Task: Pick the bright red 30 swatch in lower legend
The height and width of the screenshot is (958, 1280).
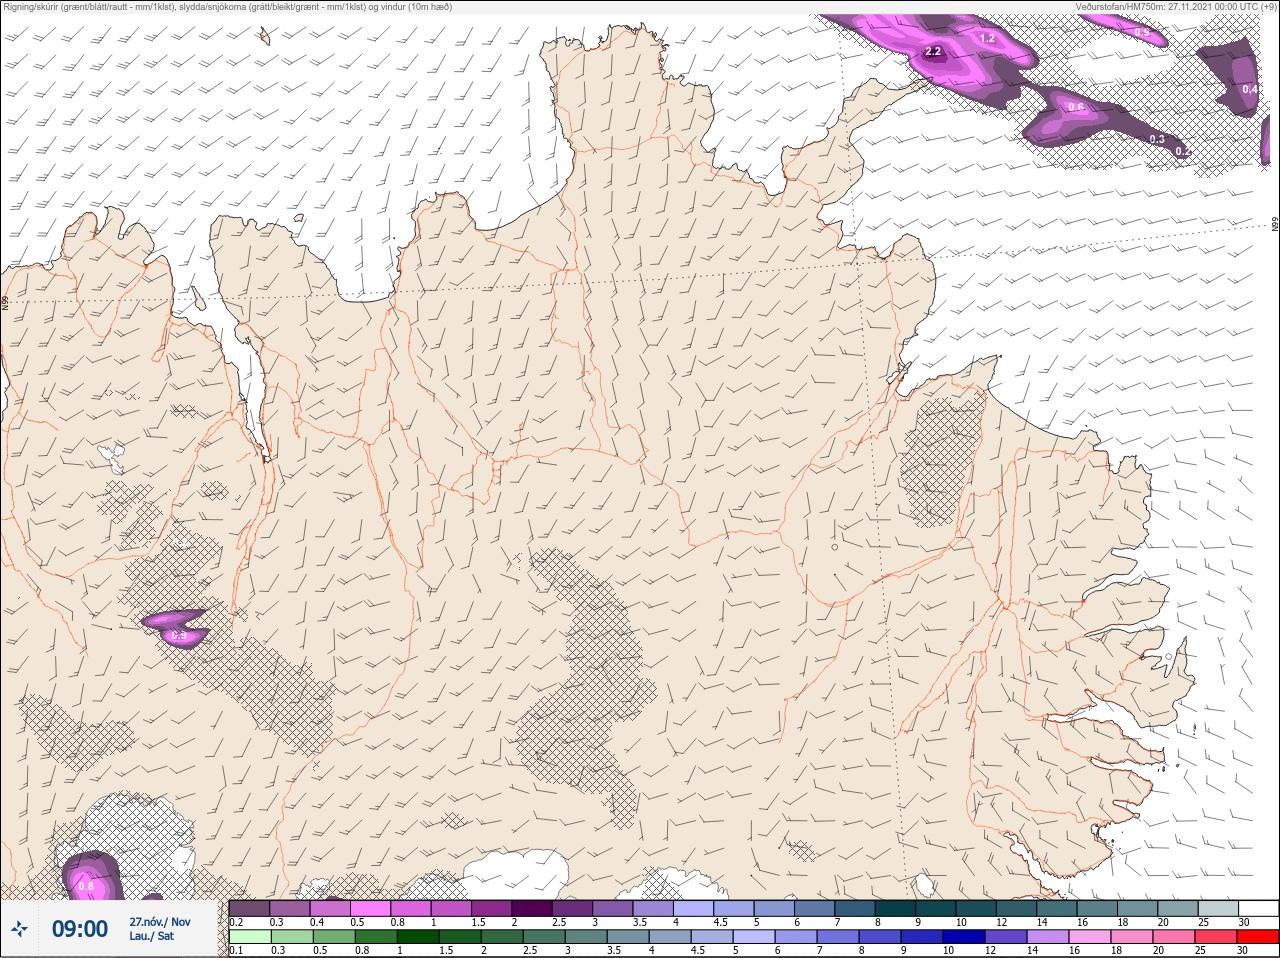Action: pyautogui.click(x=1257, y=937)
